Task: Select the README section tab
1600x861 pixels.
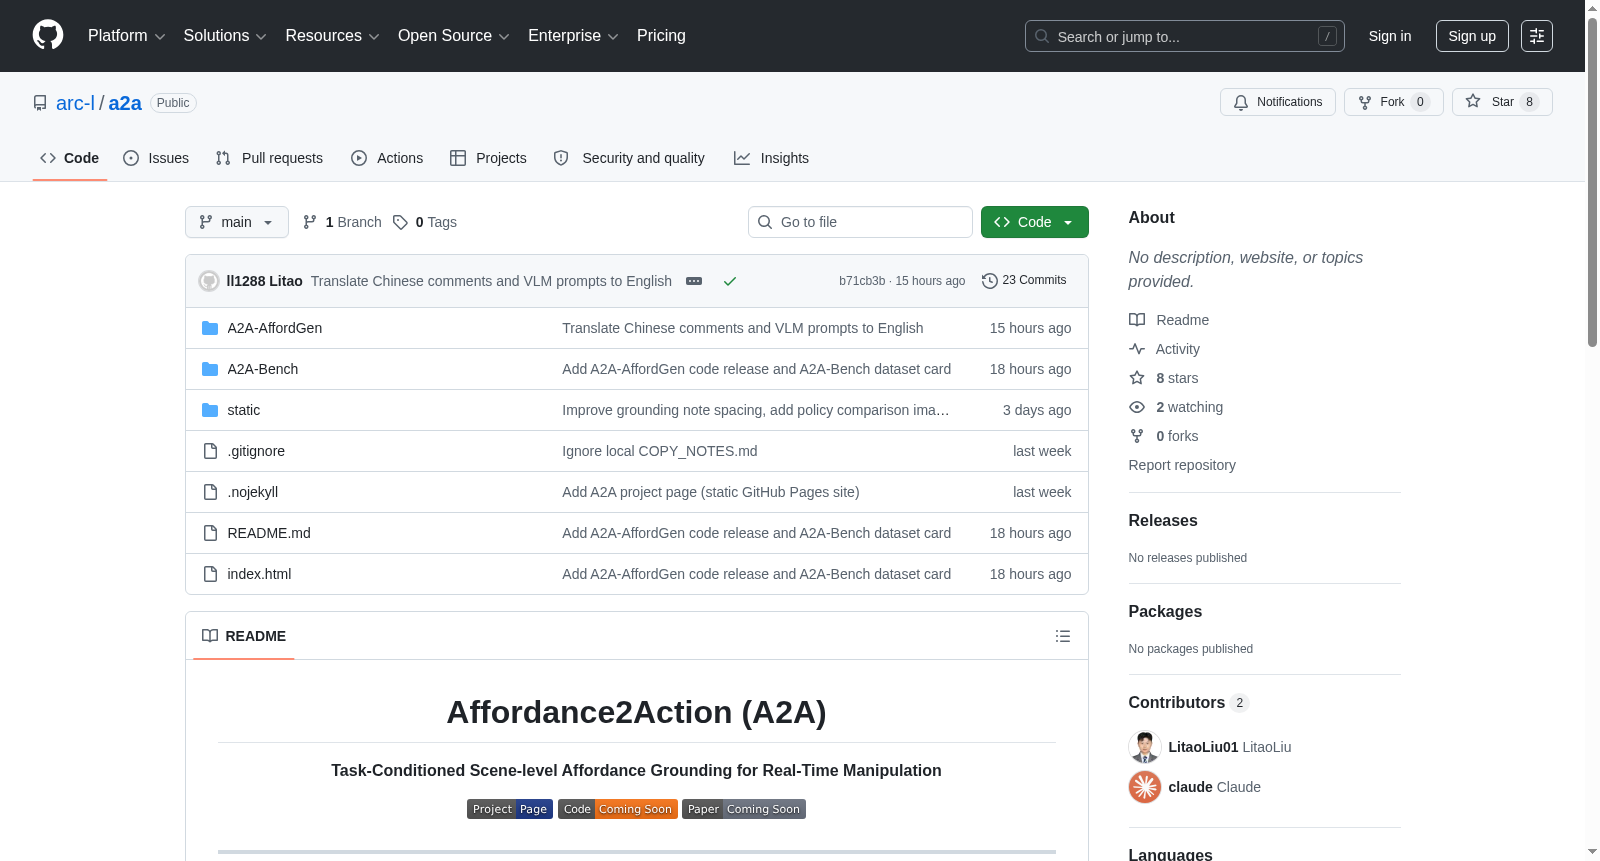Action: click(244, 636)
